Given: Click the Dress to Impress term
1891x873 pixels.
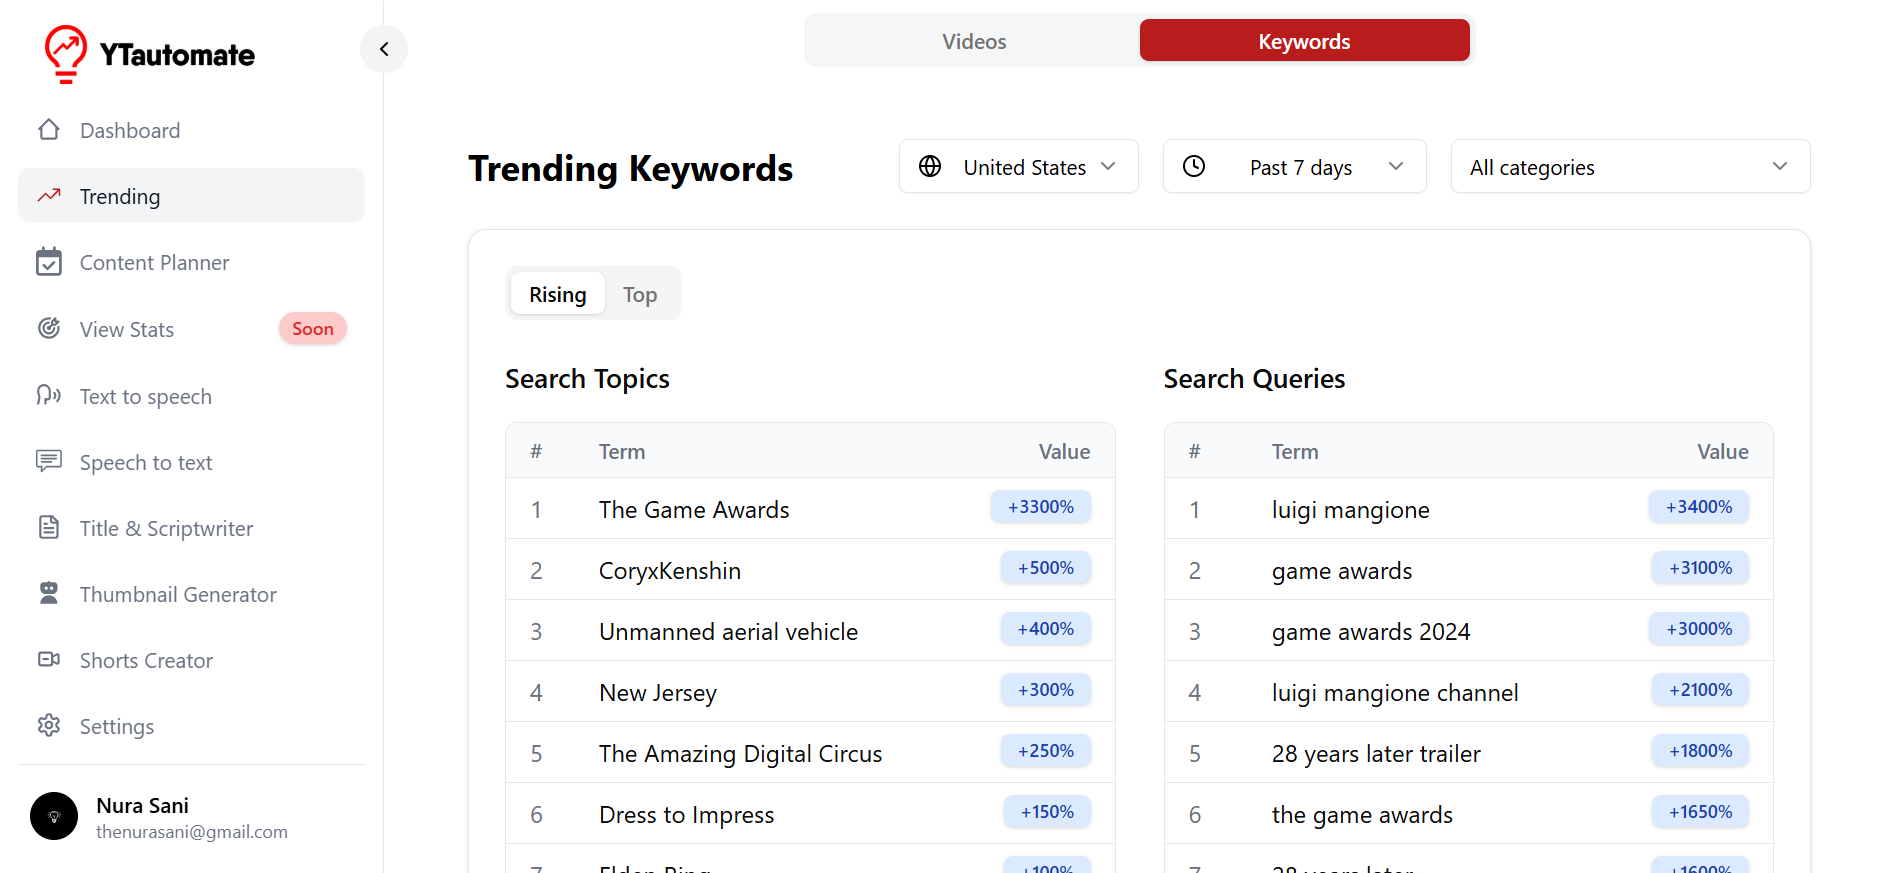Looking at the screenshot, I should 686,815.
